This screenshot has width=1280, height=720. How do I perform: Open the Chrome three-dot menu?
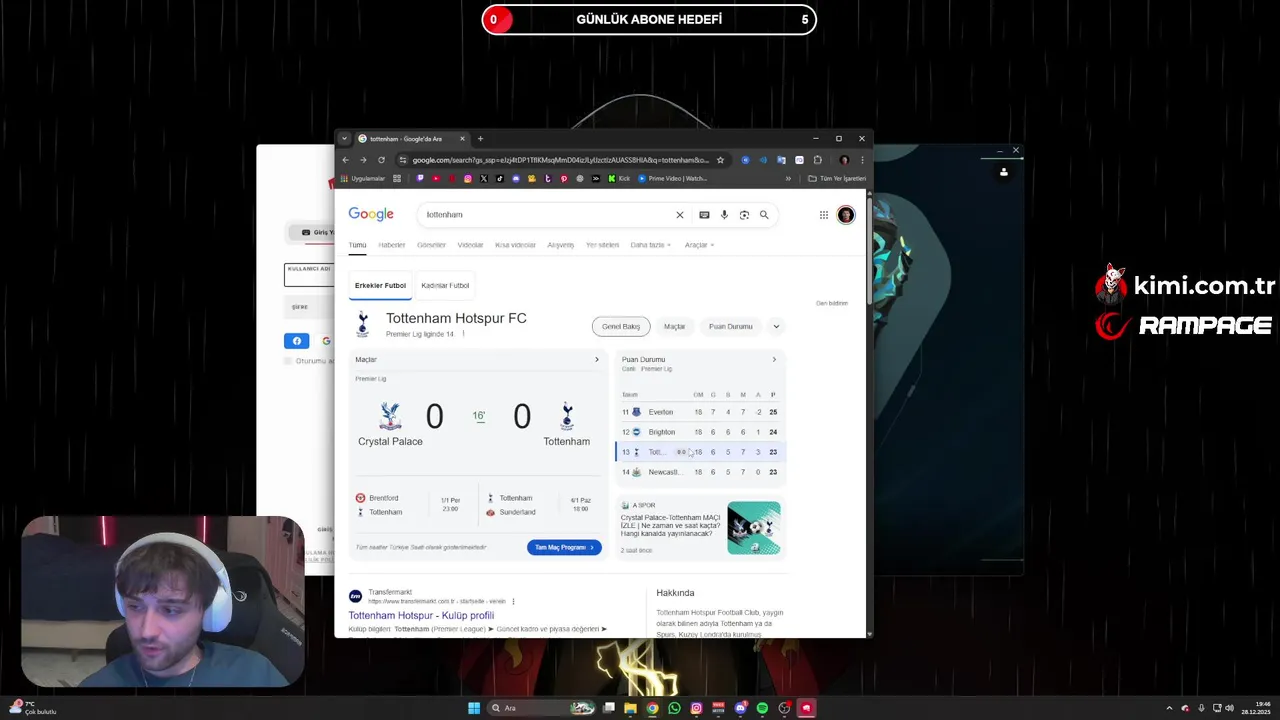click(x=862, y=160)
